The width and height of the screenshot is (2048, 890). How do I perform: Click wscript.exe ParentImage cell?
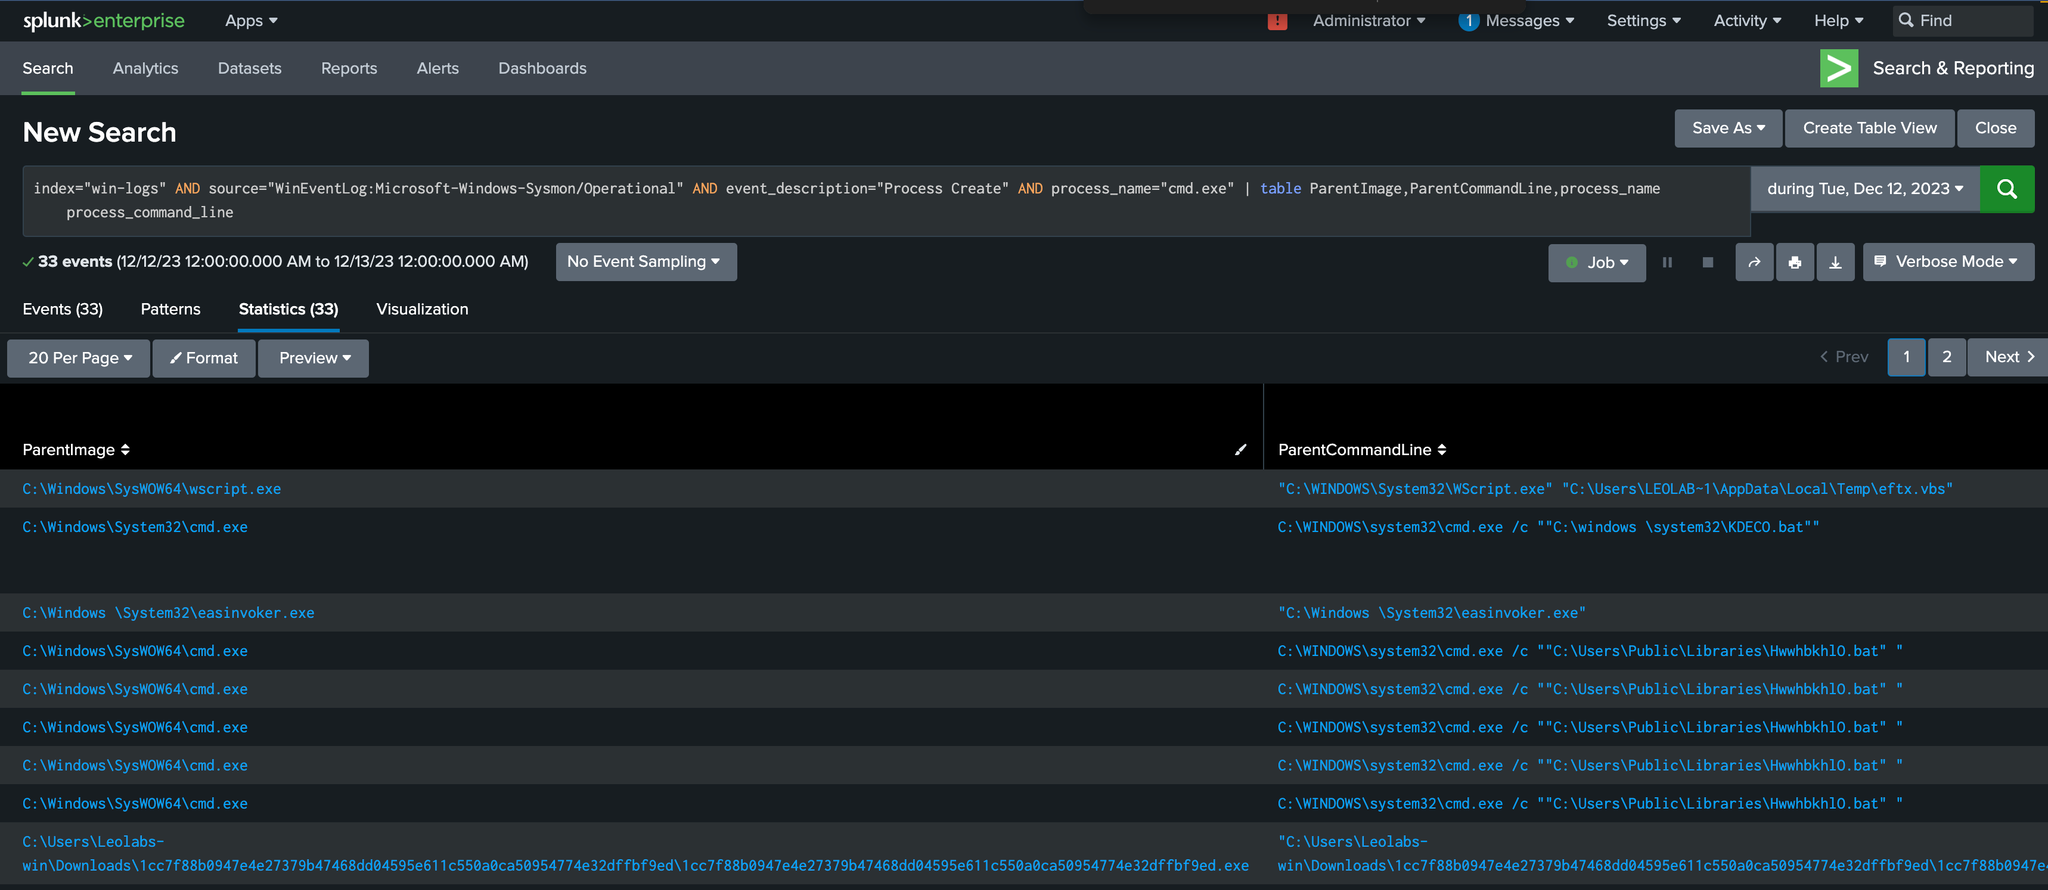(x=152, y=489)
